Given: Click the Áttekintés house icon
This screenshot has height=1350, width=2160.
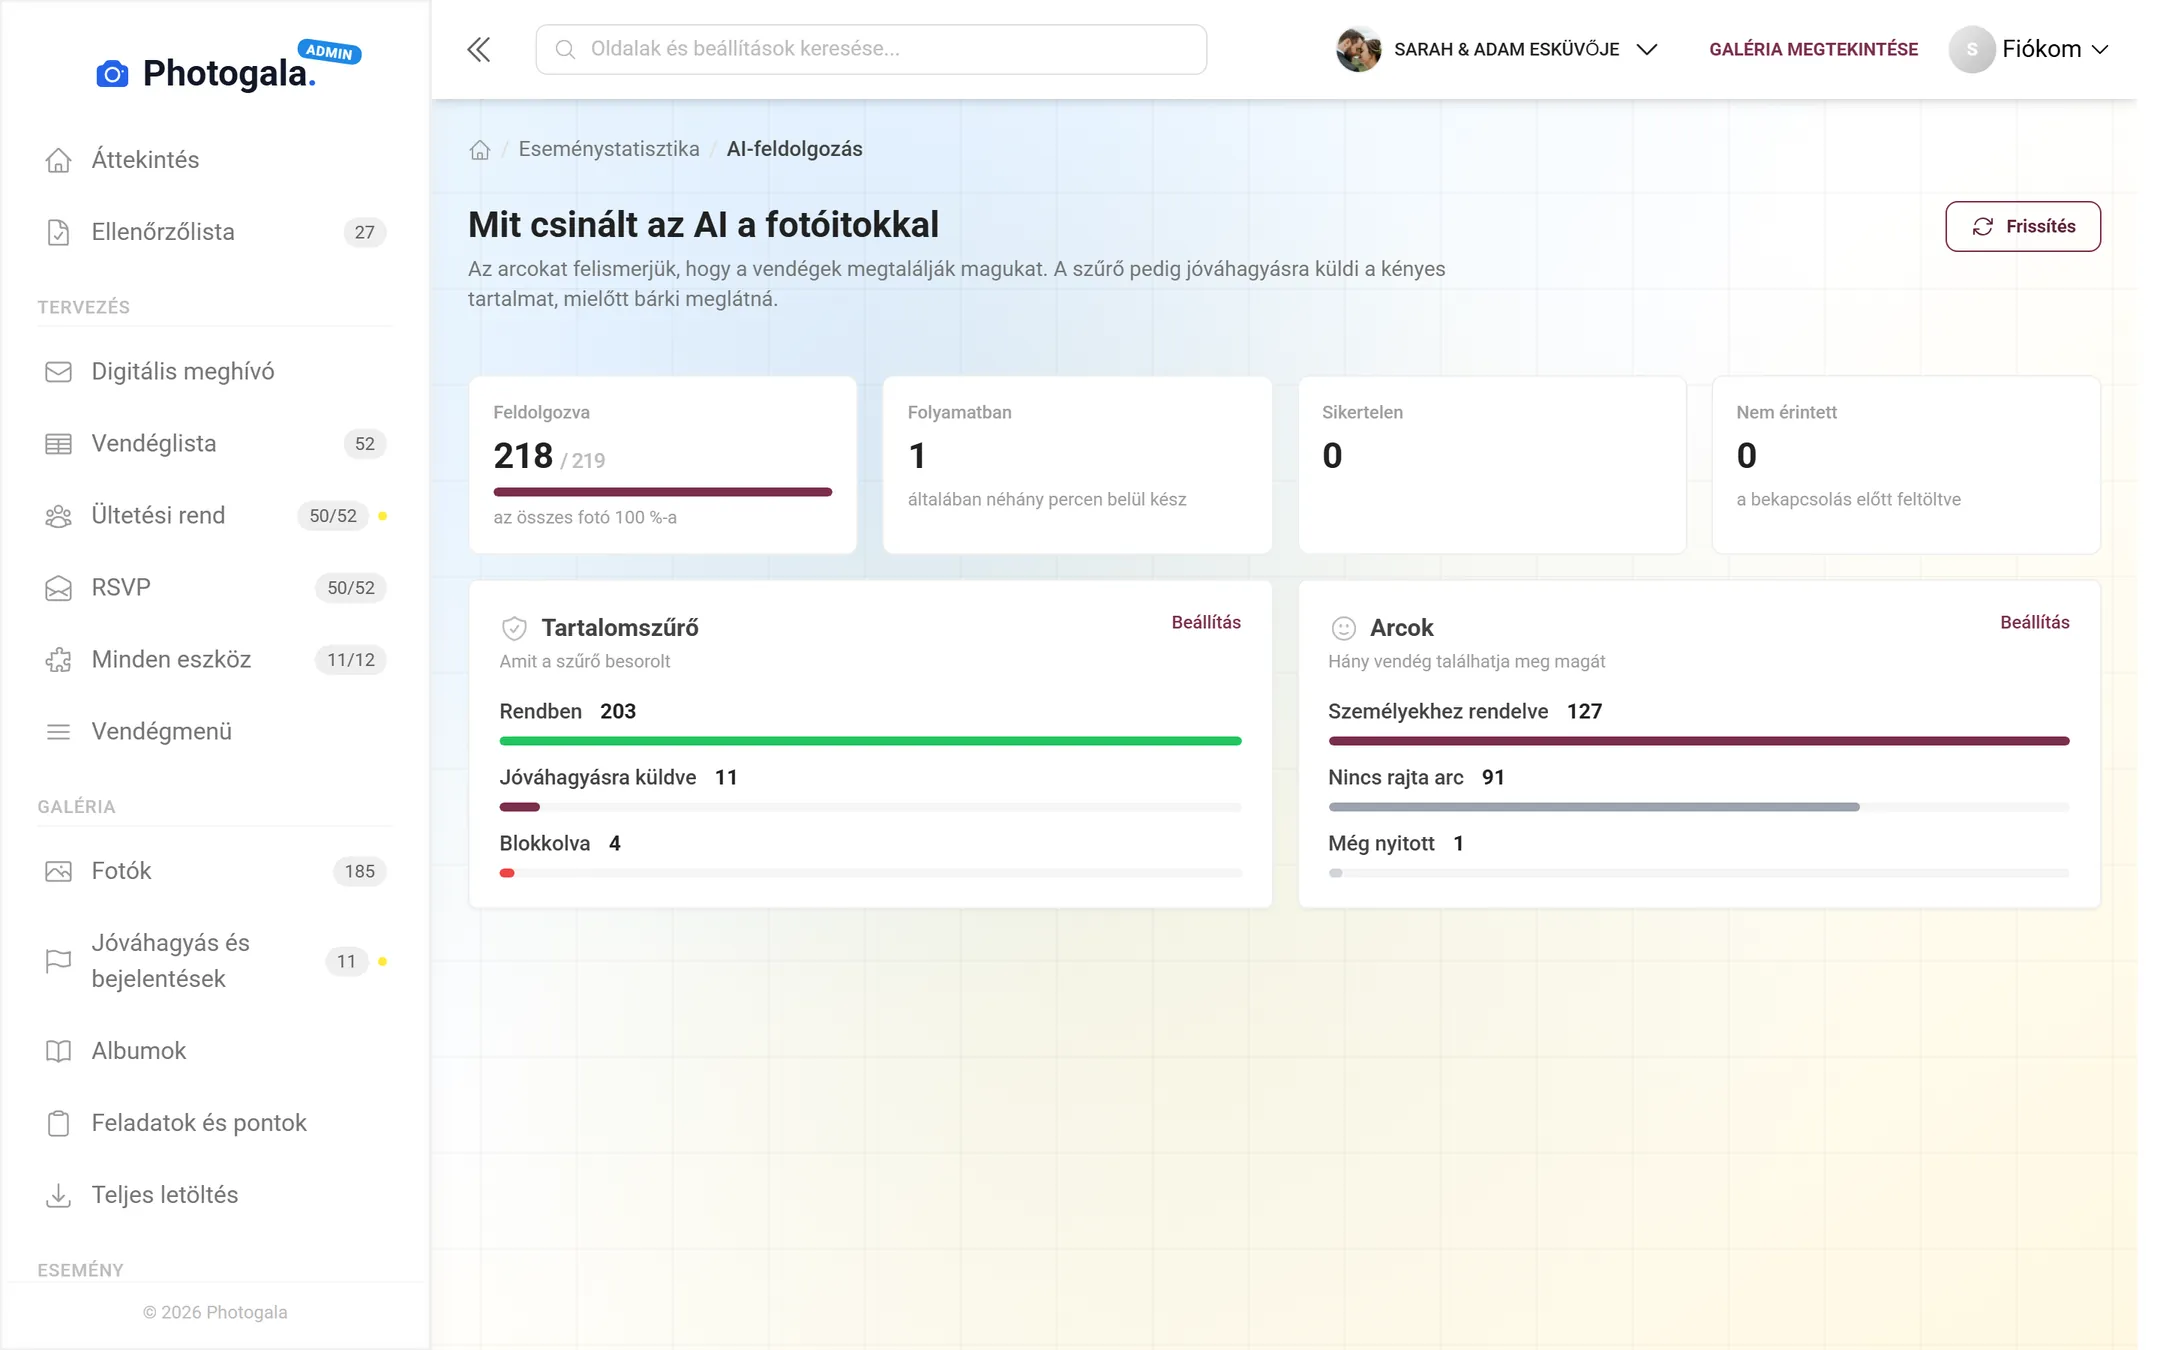Looking at the screenshot, I should coord(58,160).
